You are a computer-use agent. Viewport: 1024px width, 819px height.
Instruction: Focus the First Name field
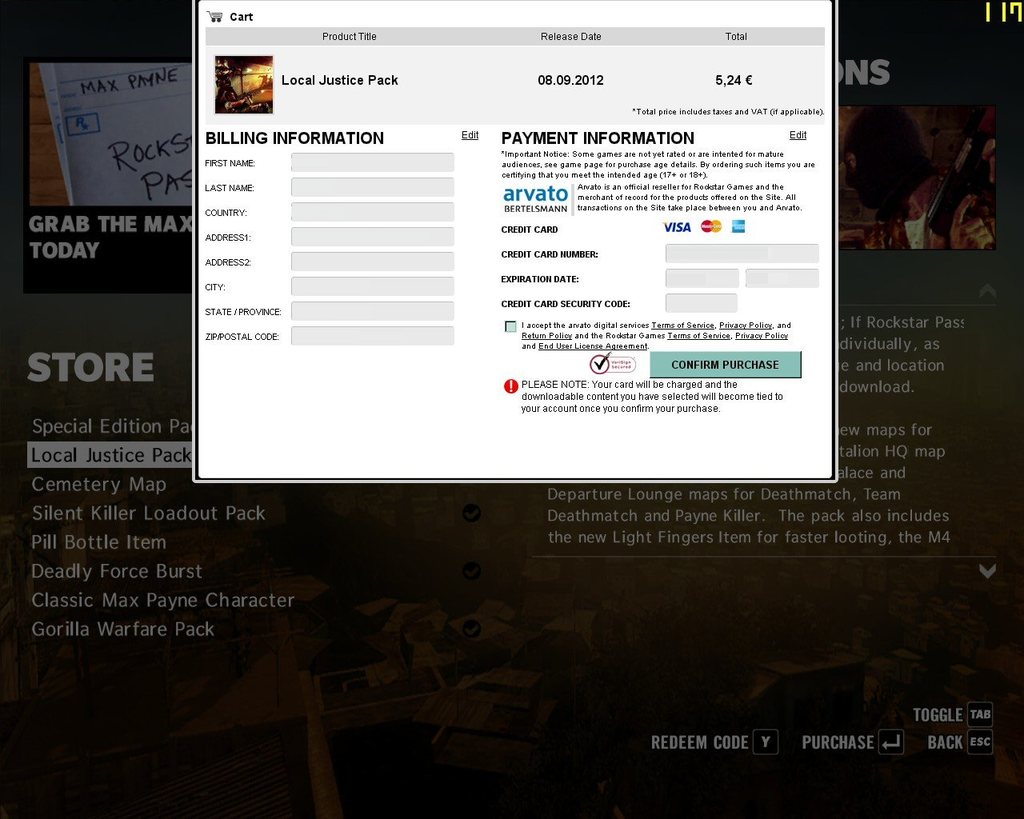(372, 163)
